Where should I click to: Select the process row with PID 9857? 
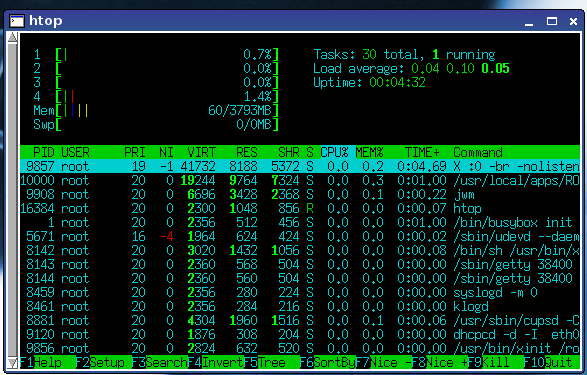point(300,166)
